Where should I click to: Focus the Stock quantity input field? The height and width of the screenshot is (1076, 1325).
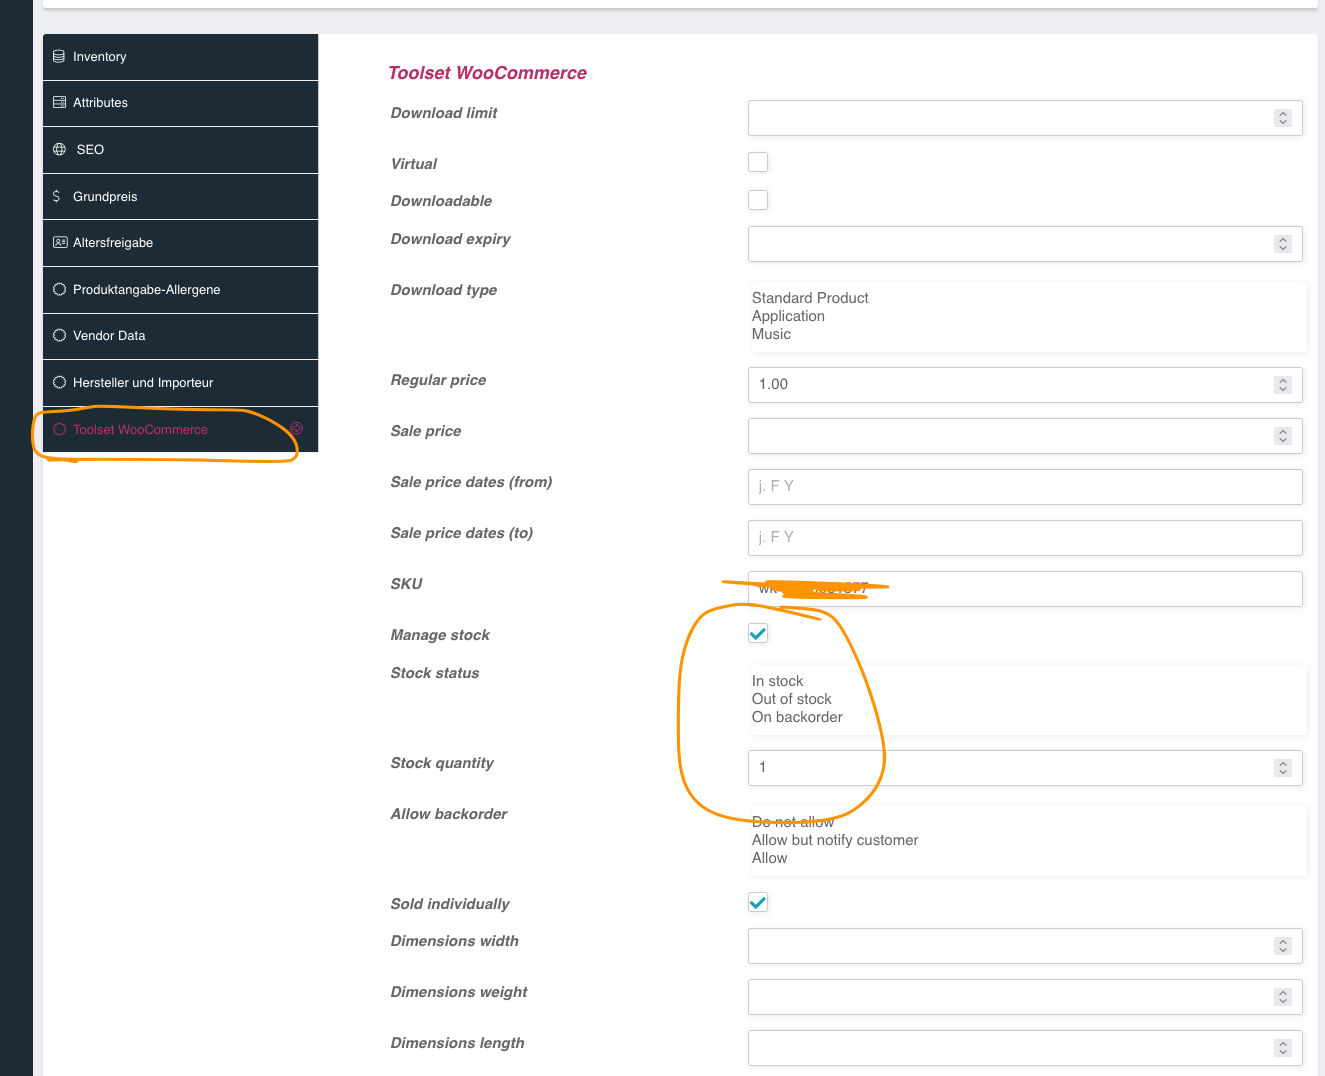click(x=1025, y=768)
